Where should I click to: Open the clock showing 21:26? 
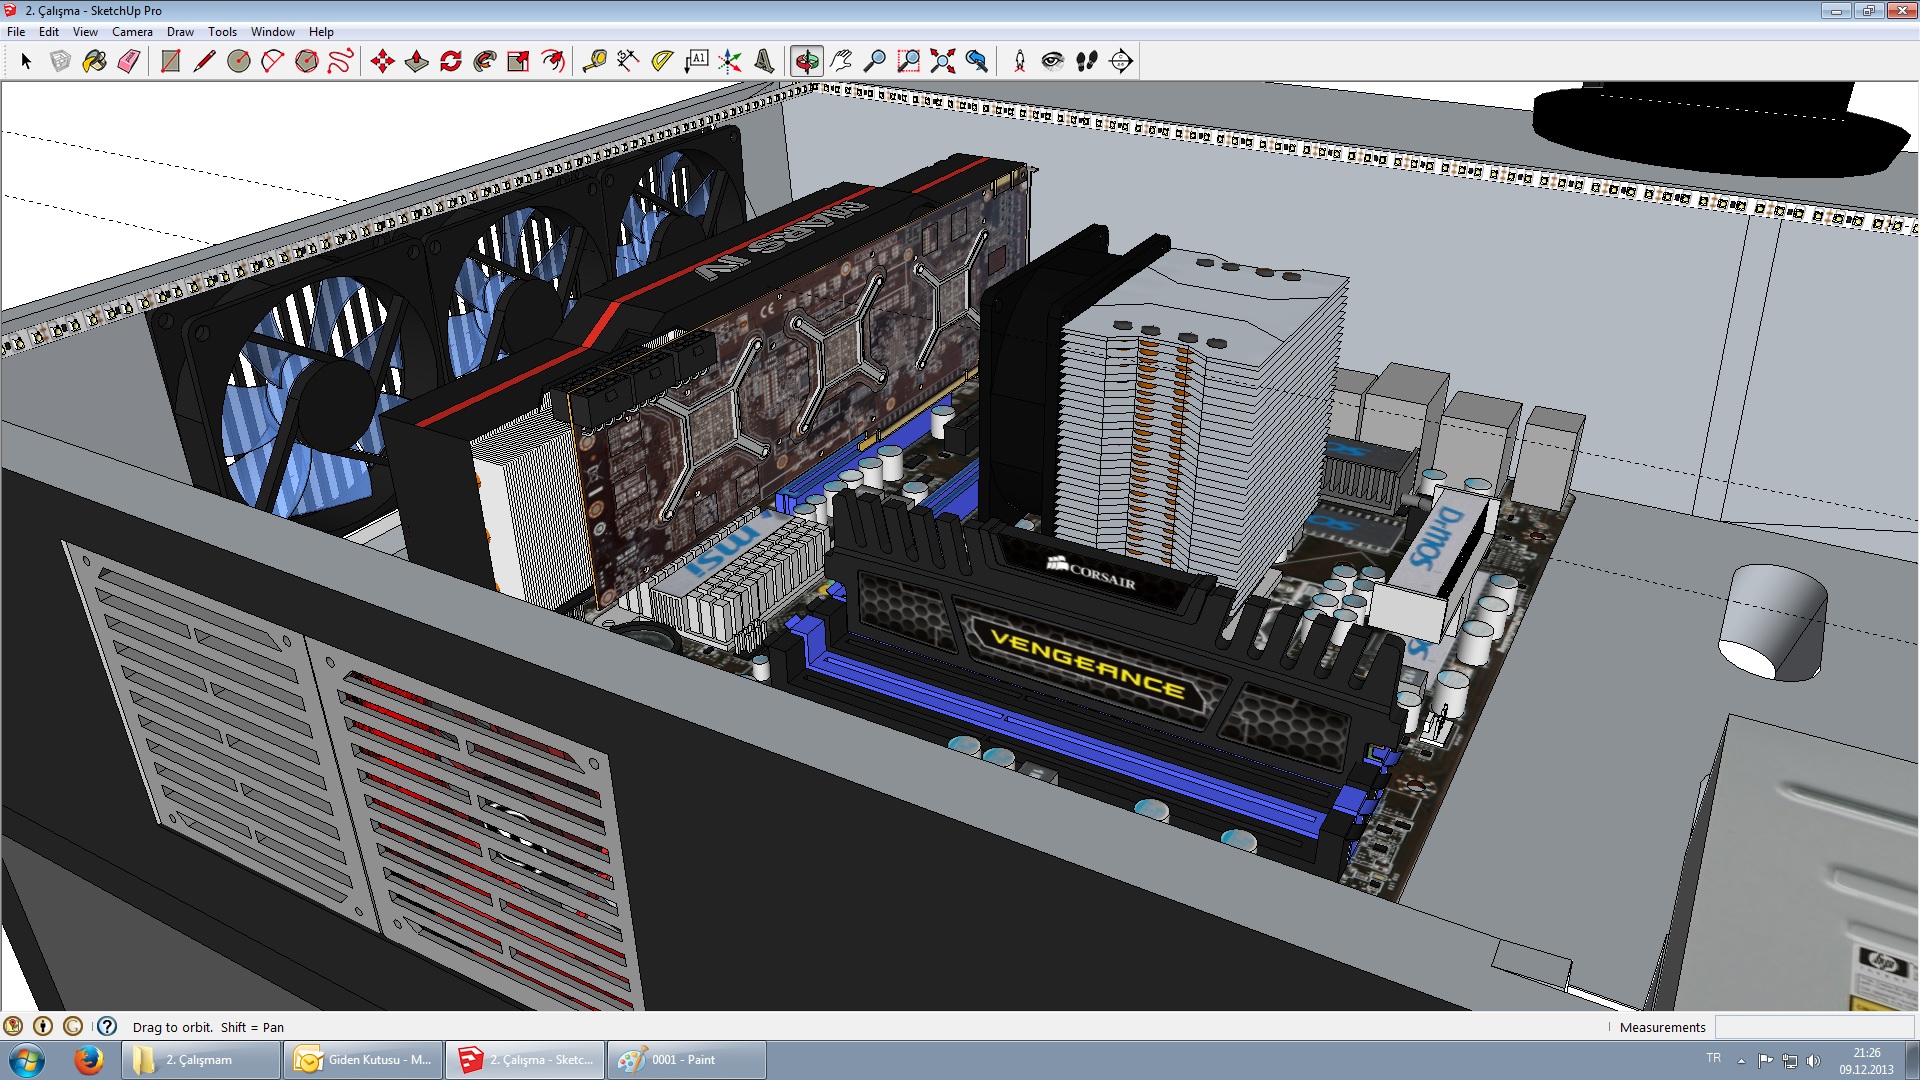(x=1866, y=1060)
